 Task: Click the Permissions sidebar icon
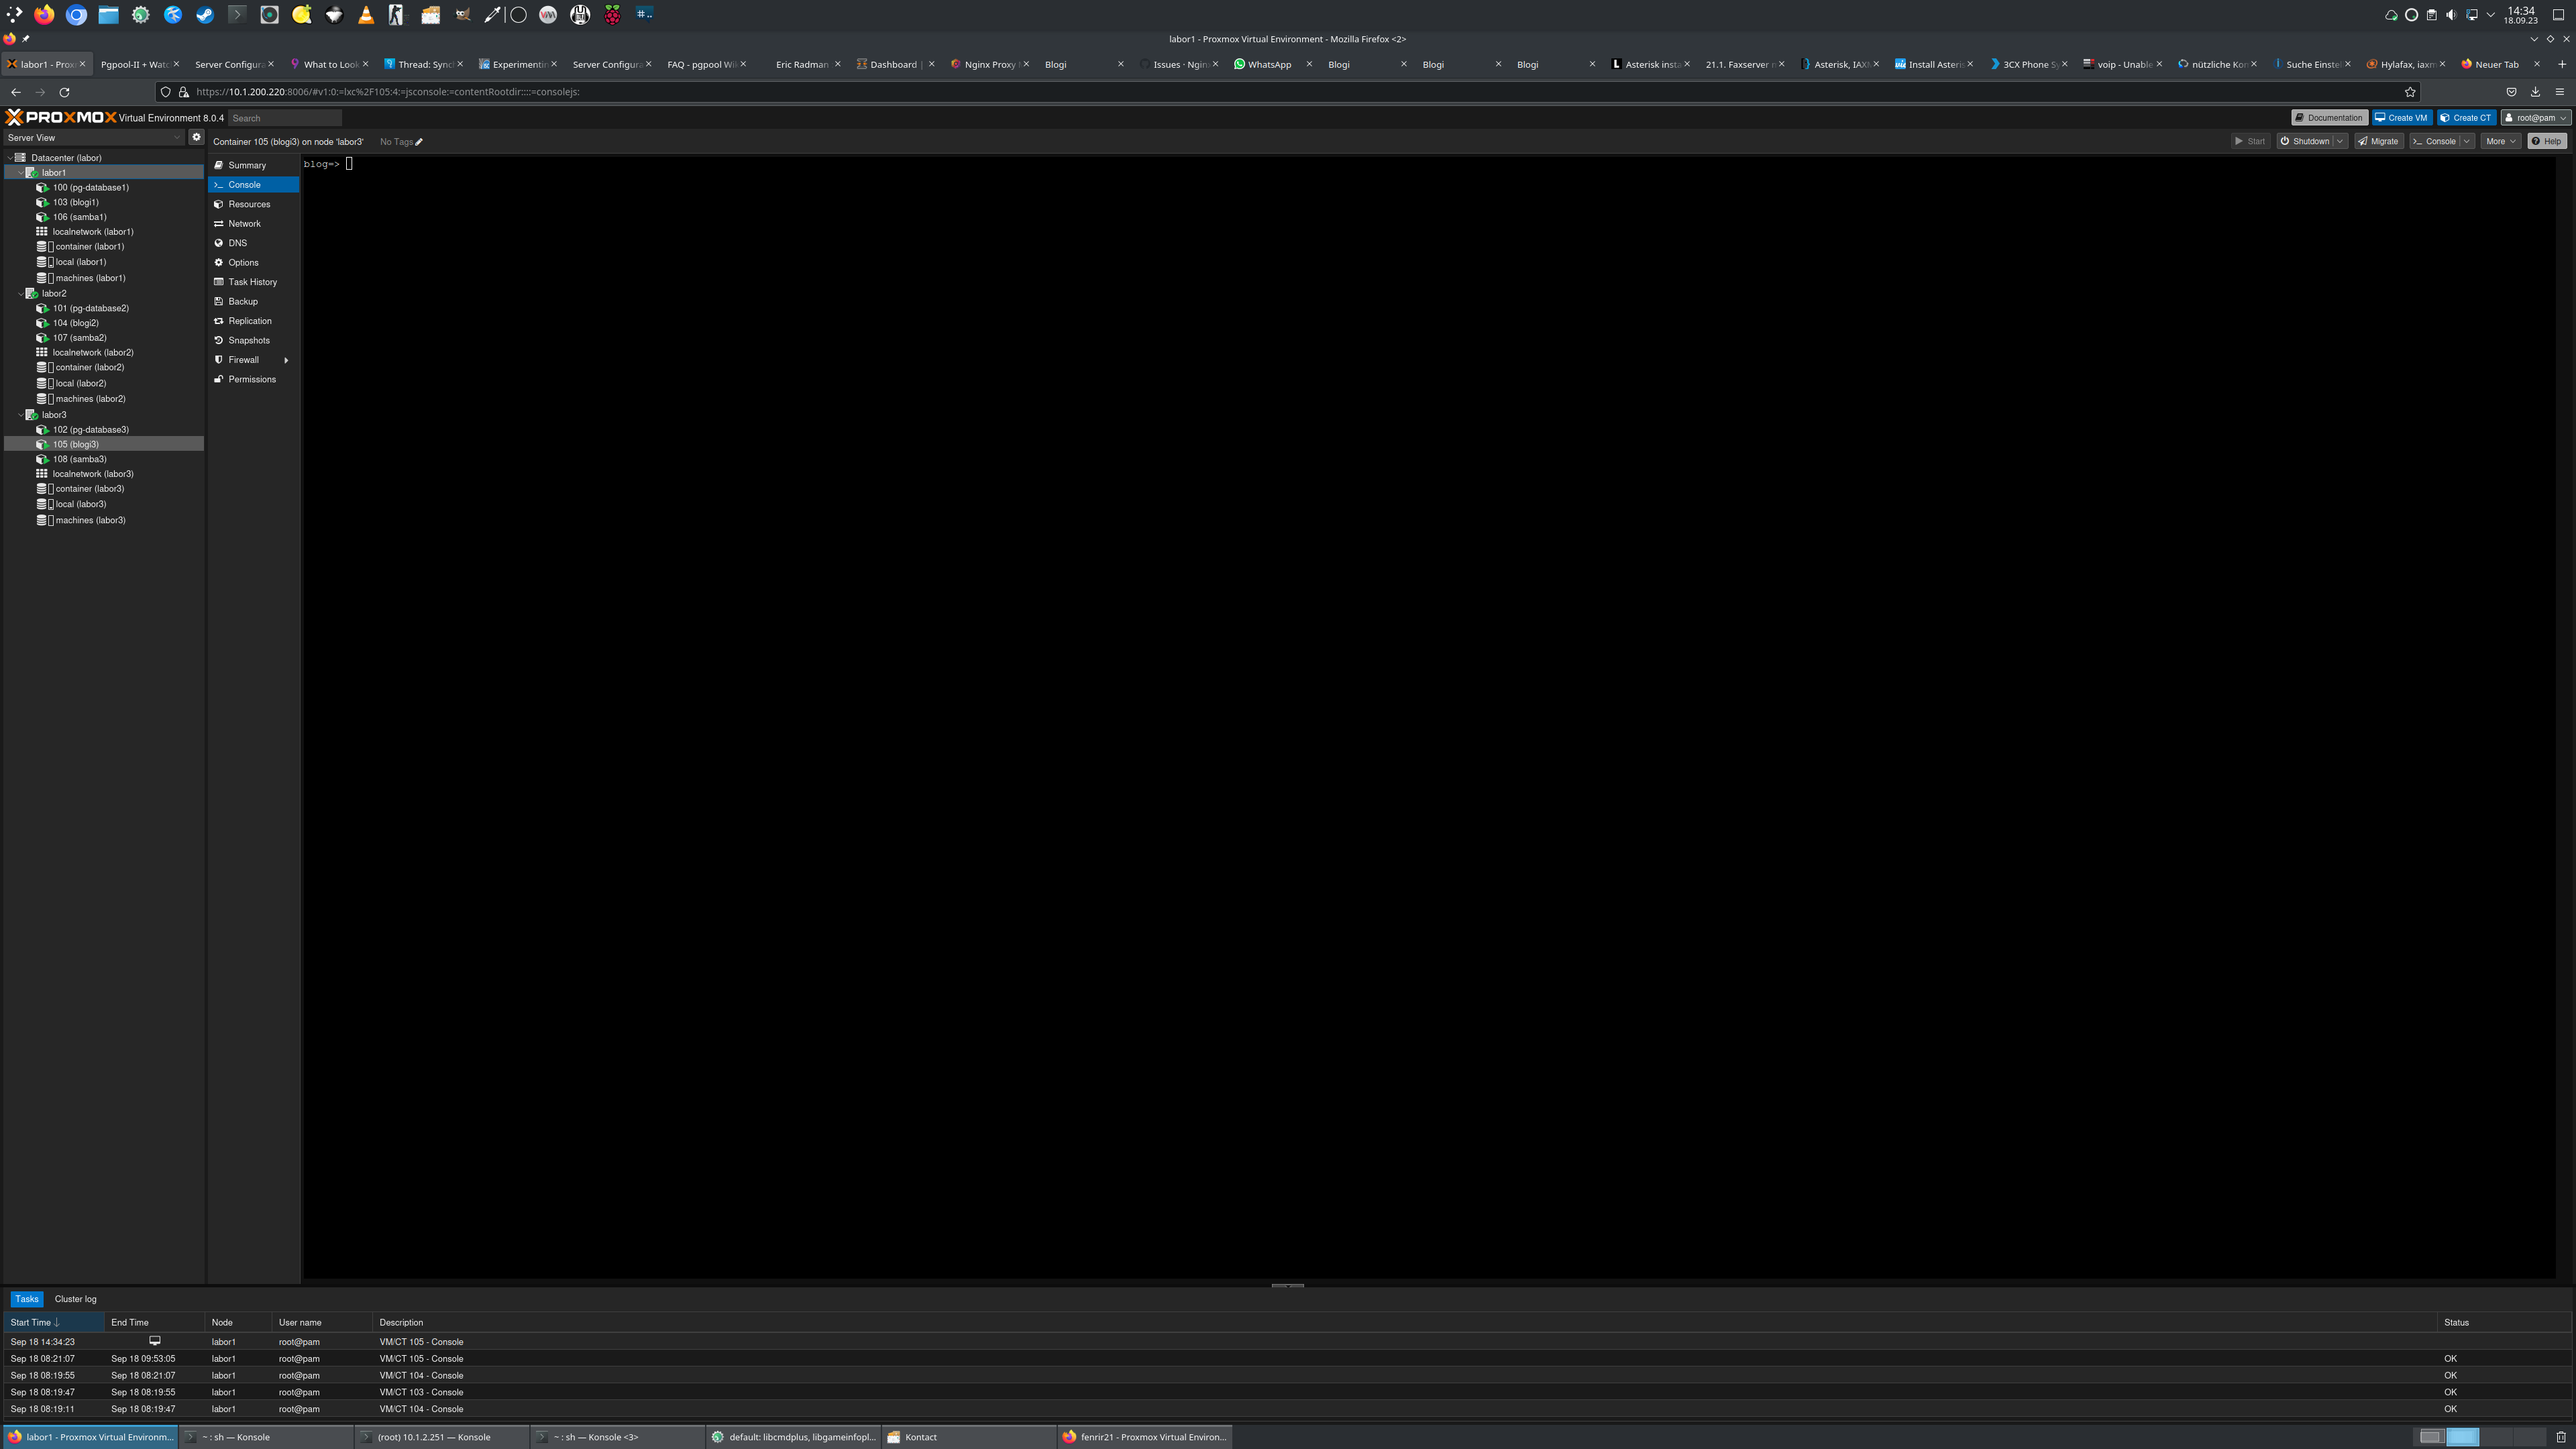[218, 379]
